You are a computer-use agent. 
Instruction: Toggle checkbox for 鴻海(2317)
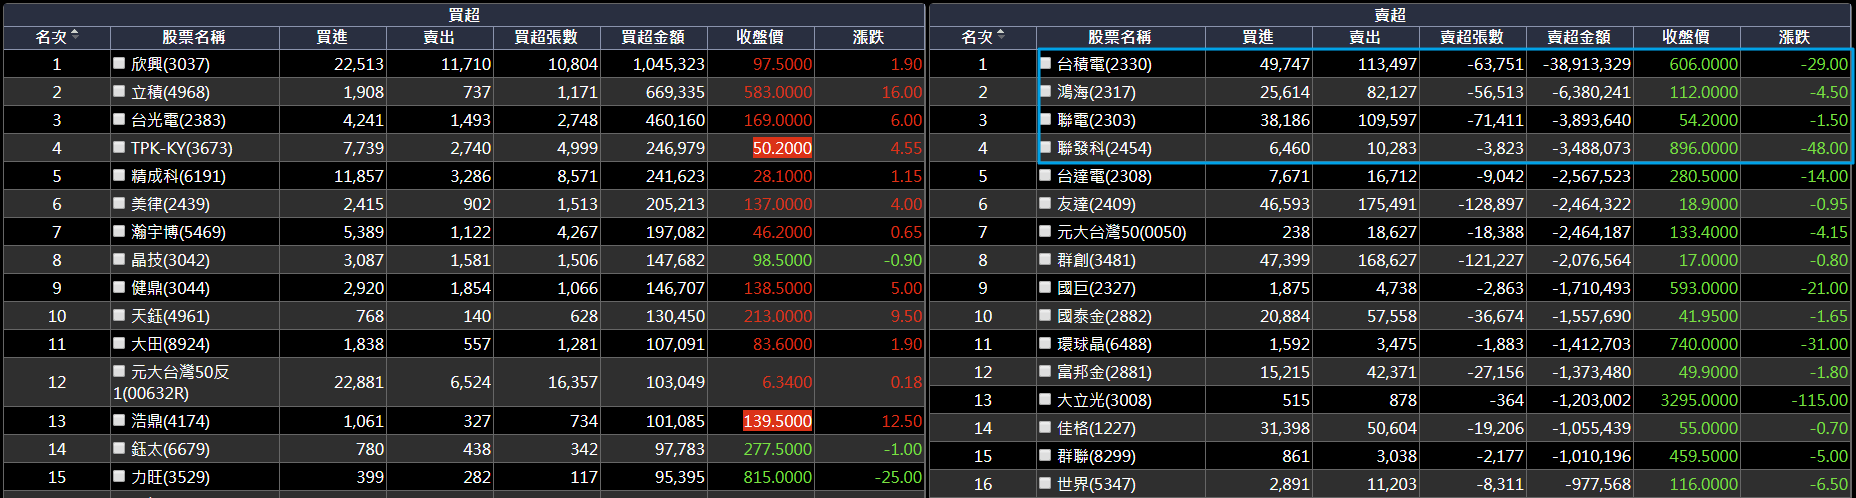1045,91
